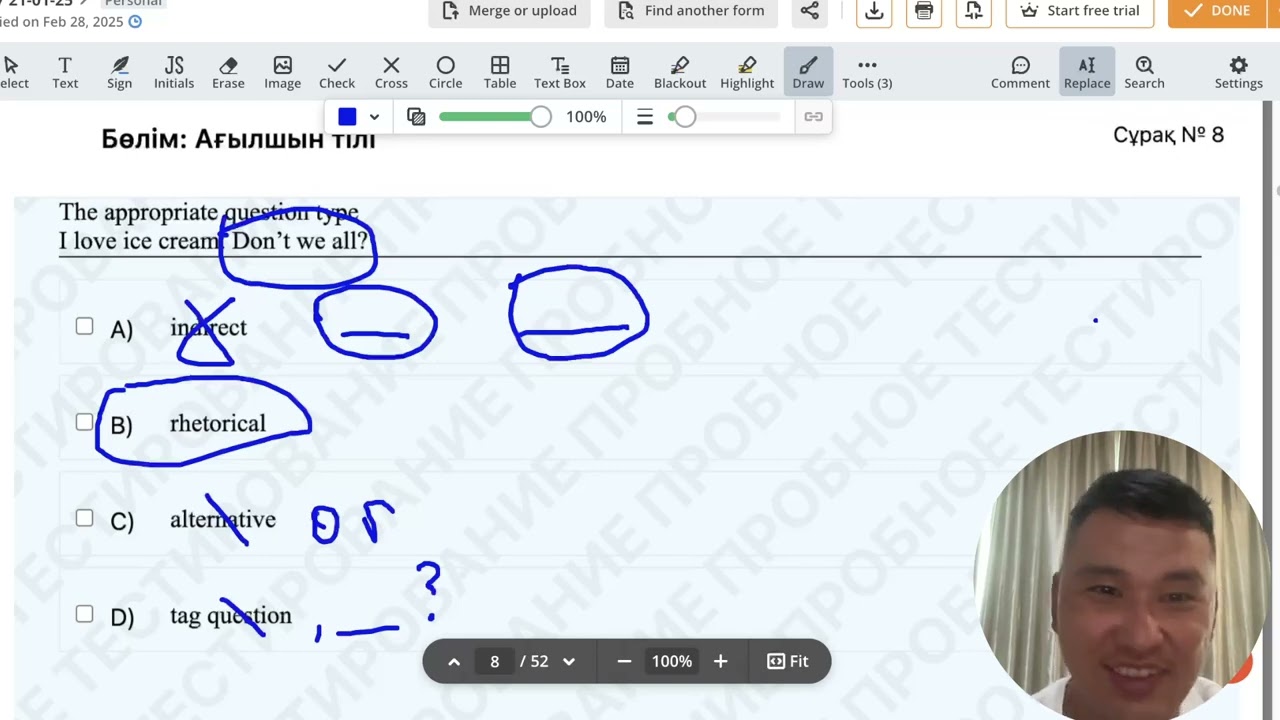Select the Check mark tool

(x=337, y=73)
